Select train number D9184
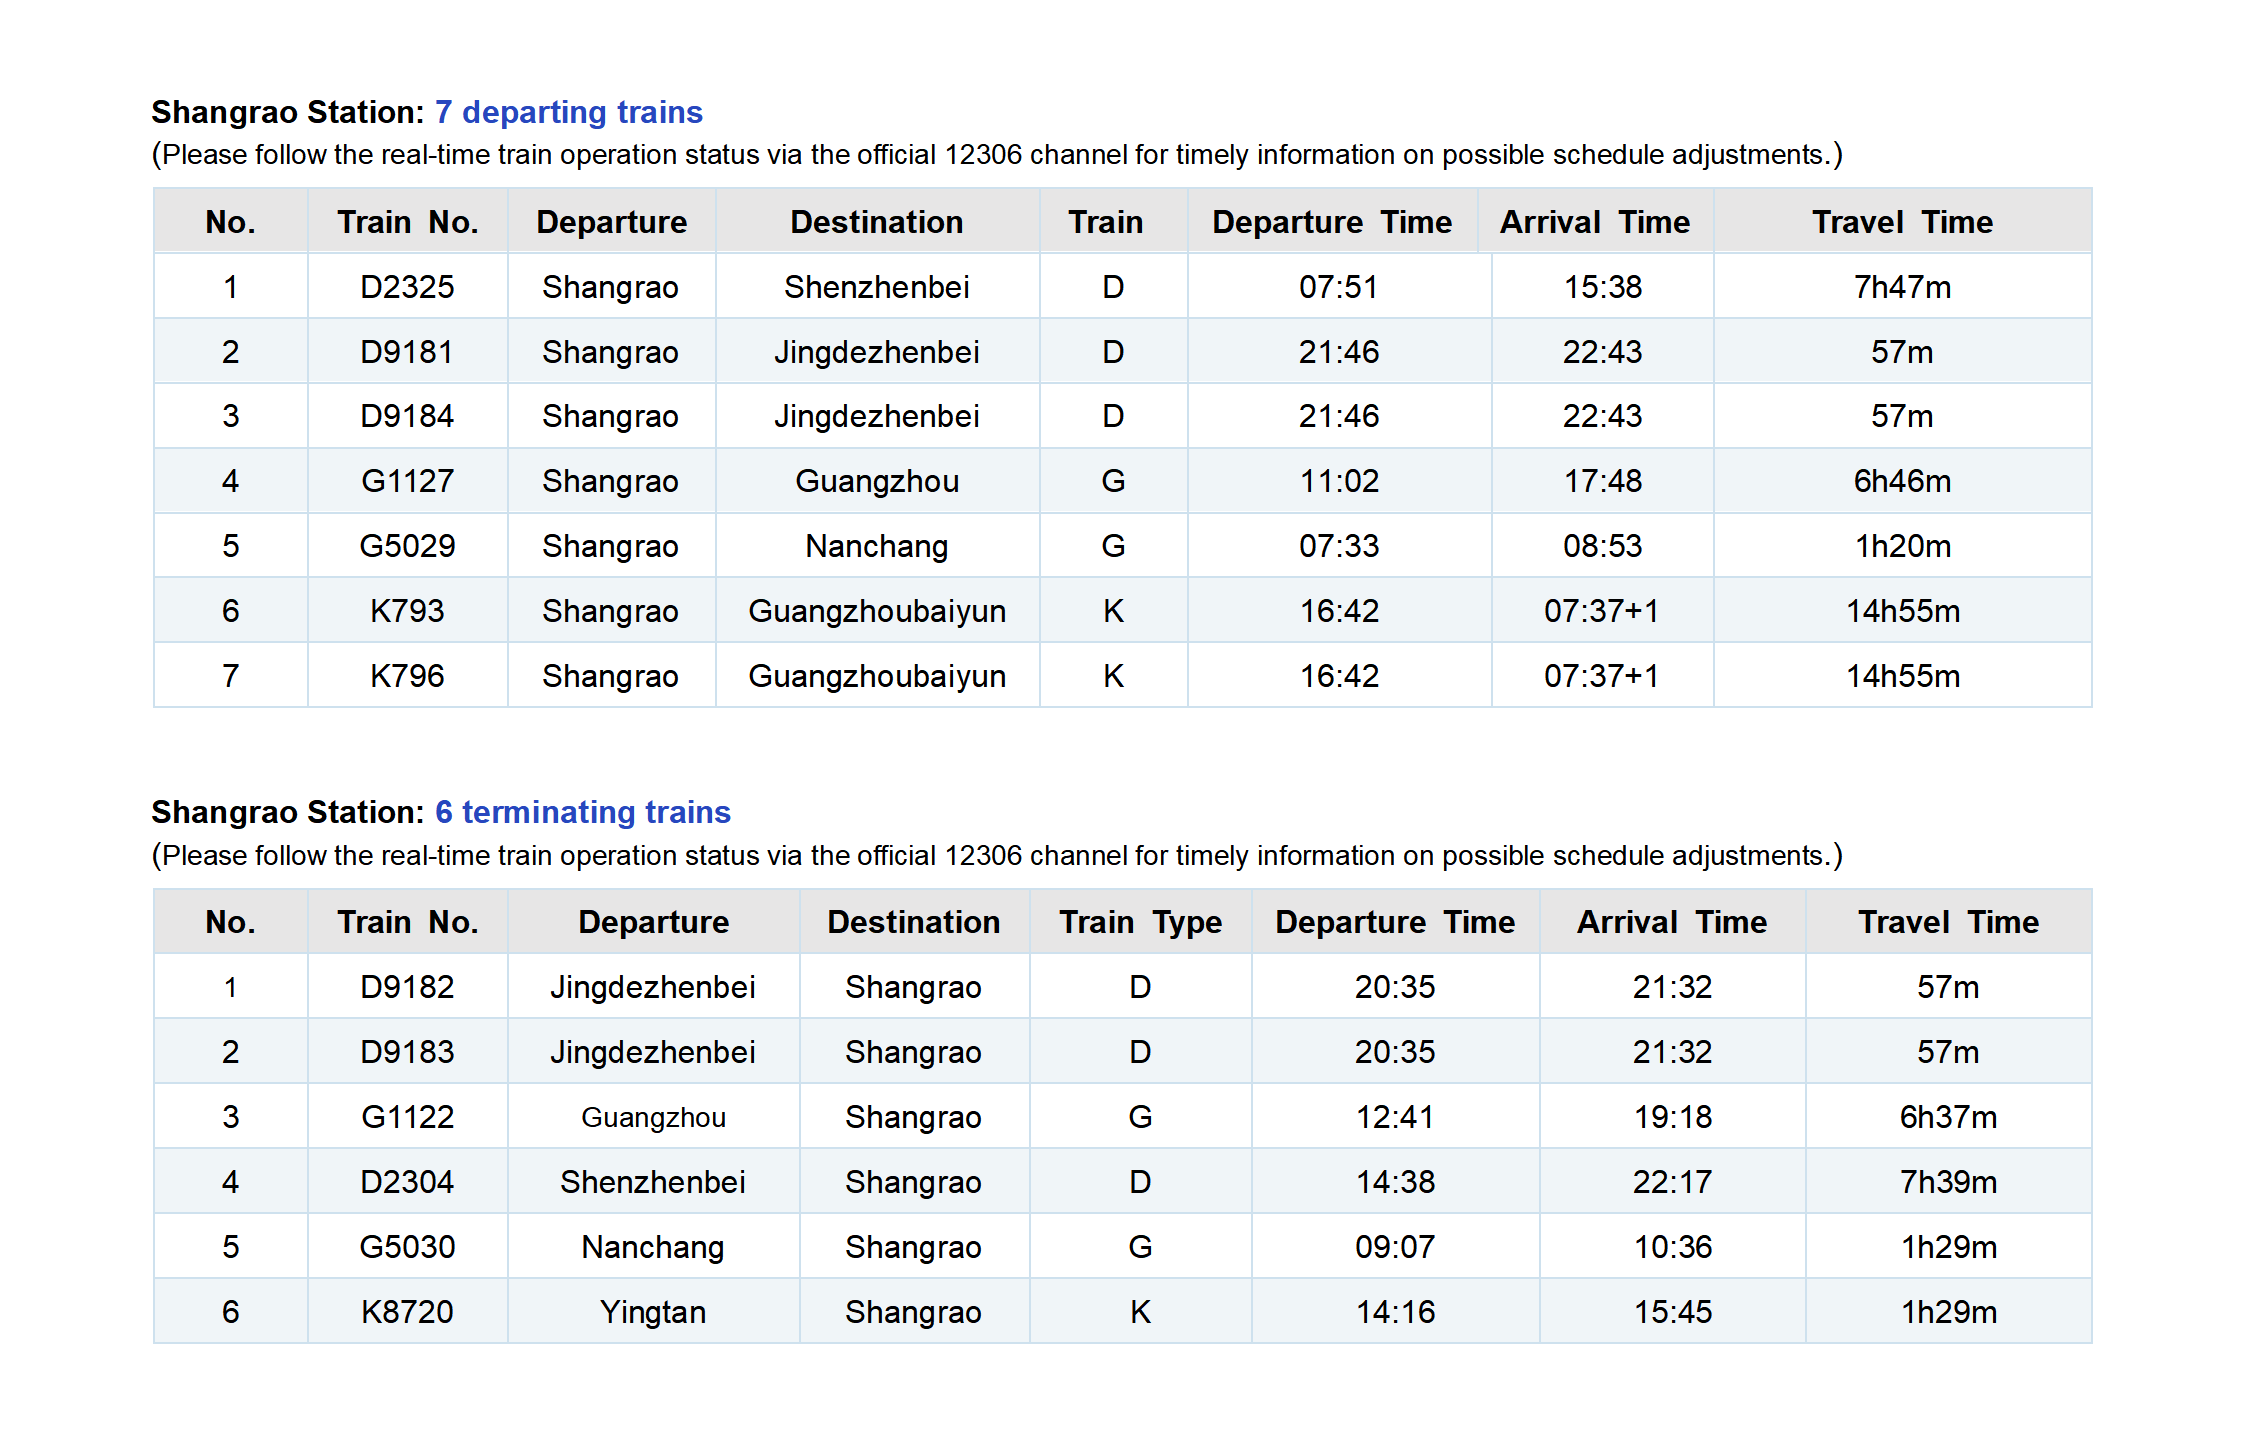The image size is (2245, 1444). (x=407, y=416)
